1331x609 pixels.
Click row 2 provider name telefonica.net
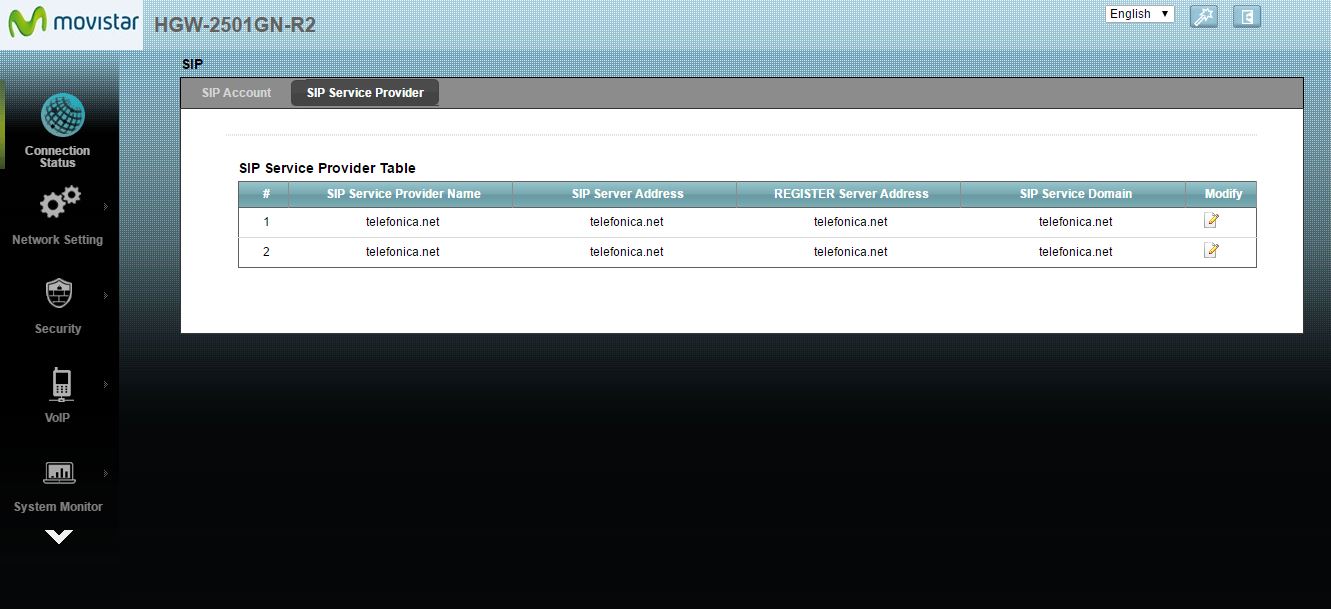403,252
